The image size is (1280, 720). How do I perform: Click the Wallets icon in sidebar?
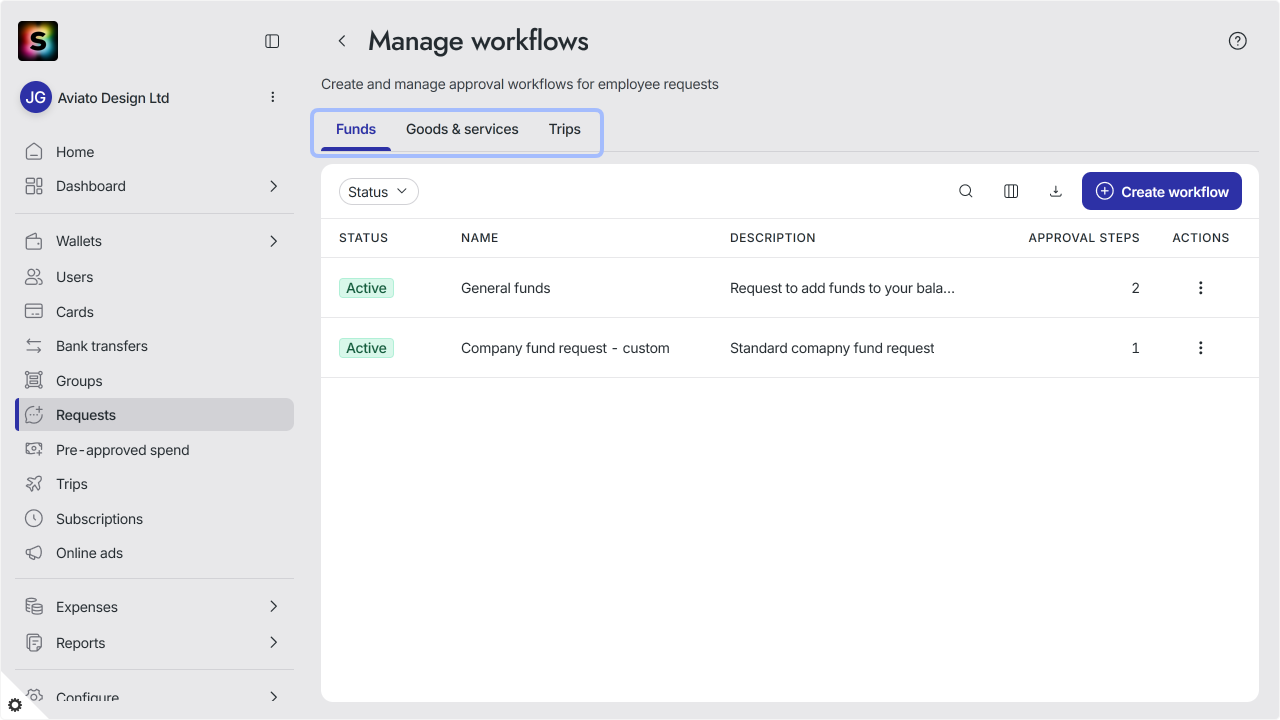pyautogui.click(x=34, y=241)
